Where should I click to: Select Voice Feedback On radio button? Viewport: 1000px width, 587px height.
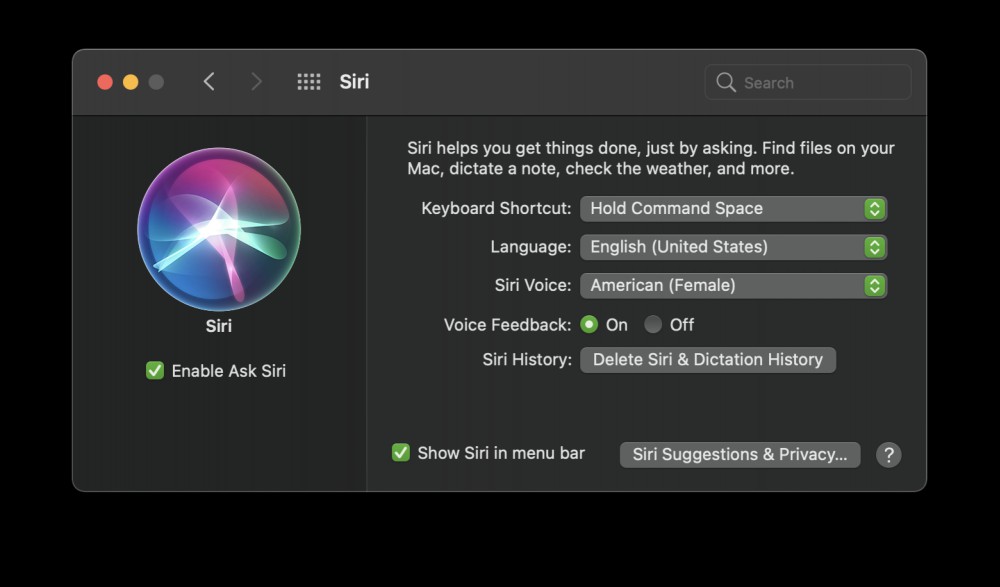point(589,325)
